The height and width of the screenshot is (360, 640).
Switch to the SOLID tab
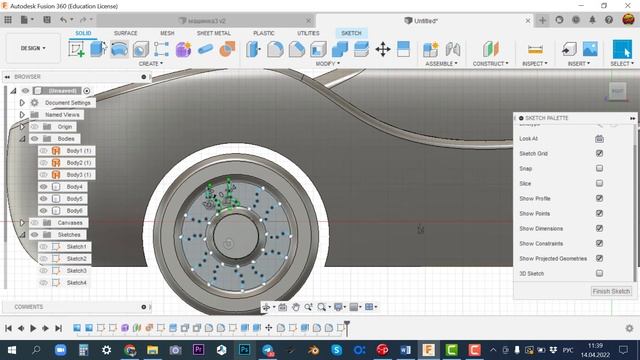point(83,33)
